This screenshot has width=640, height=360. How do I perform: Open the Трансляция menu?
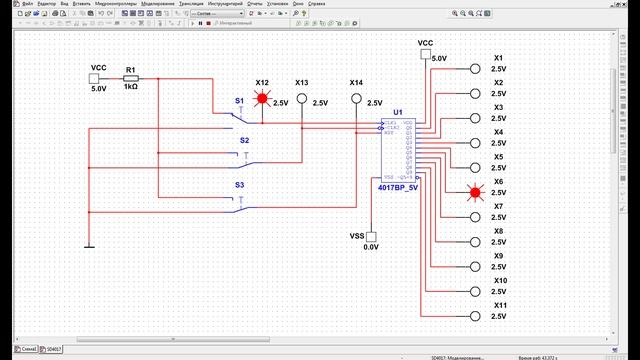click(x=191, y=4)
